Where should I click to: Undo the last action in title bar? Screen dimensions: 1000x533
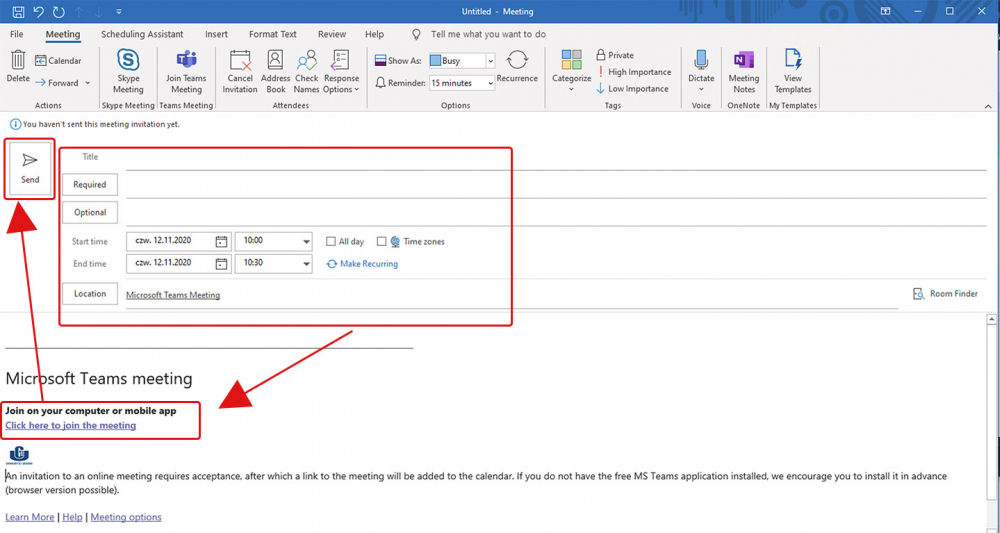tap(38, 11)
